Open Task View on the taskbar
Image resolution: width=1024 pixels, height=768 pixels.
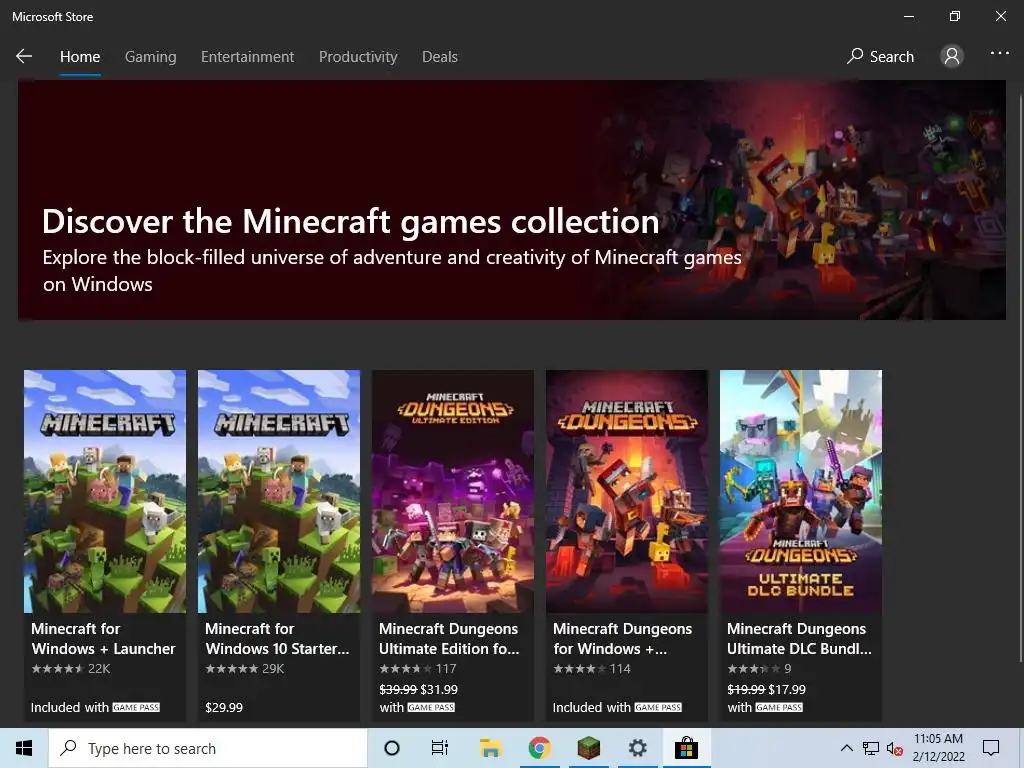pos(440,748)
